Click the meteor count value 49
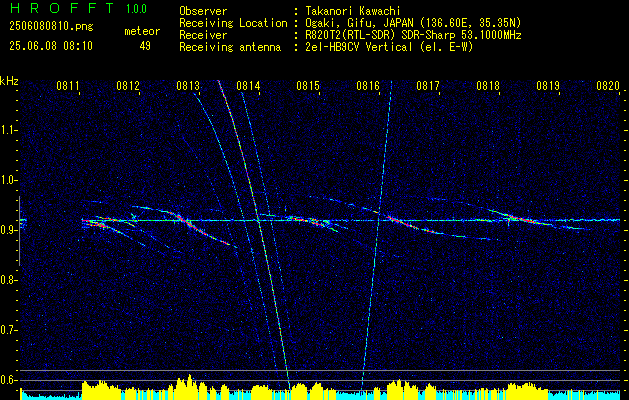The width and height of the screenshot is (629, 400). pyautogui.click(x=145, y=46)
